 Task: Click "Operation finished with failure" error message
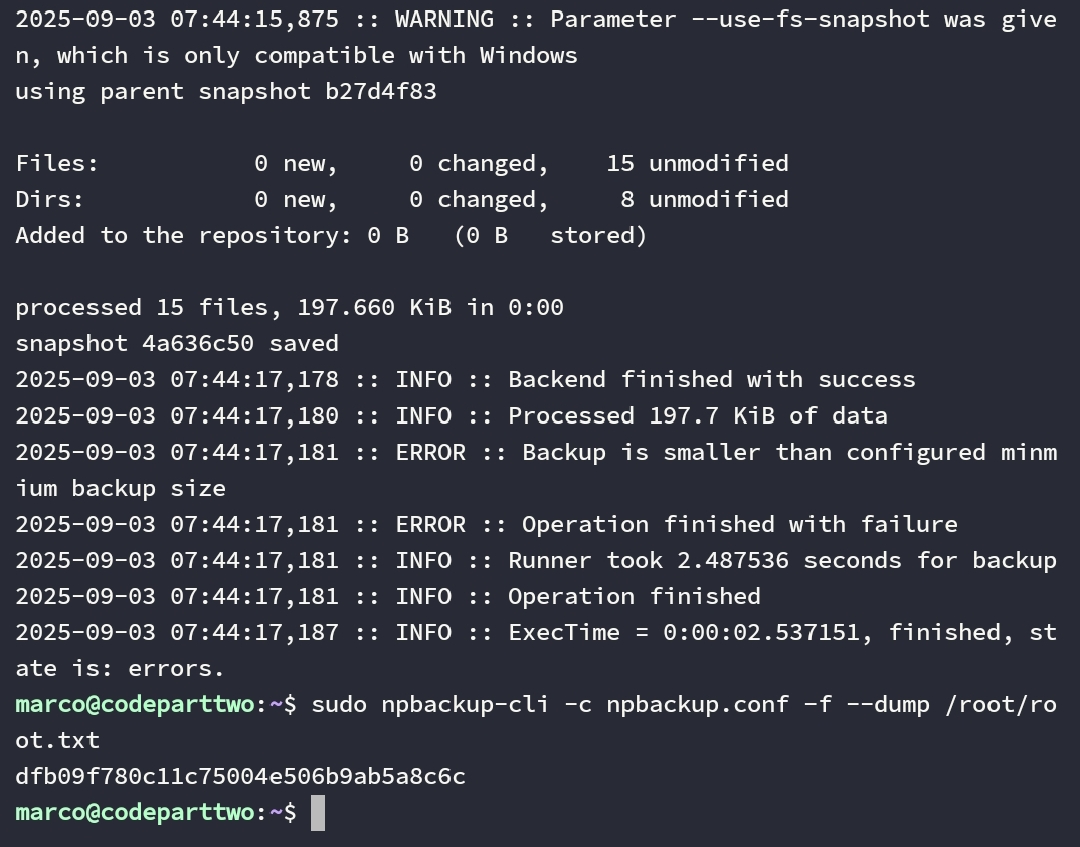click(x=739, y=524)
